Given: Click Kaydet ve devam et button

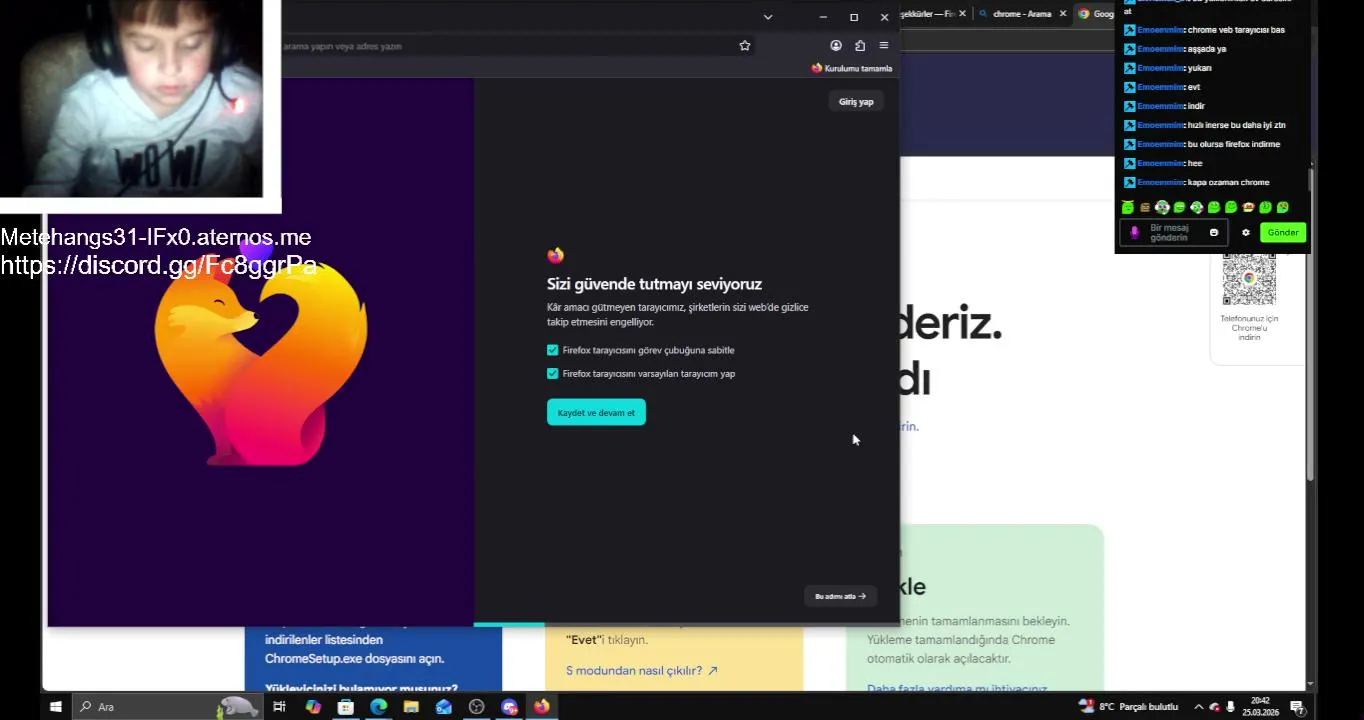Looking at the screenshot, I should tap(596, 412).
